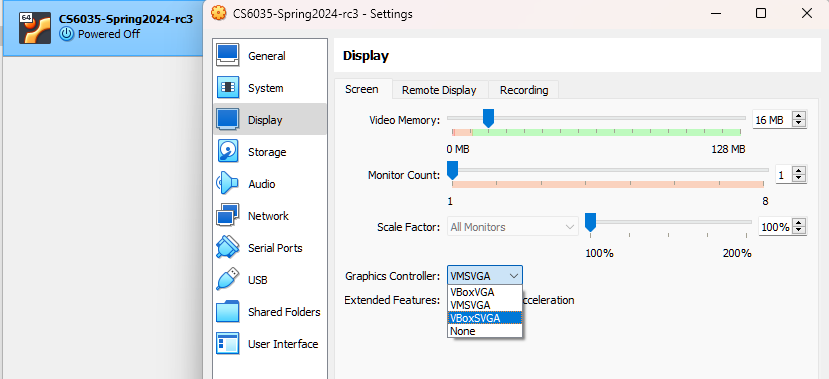829x379 pixels.
Task: Select the Serial Ports category label
Action: [x=275, y=248]
